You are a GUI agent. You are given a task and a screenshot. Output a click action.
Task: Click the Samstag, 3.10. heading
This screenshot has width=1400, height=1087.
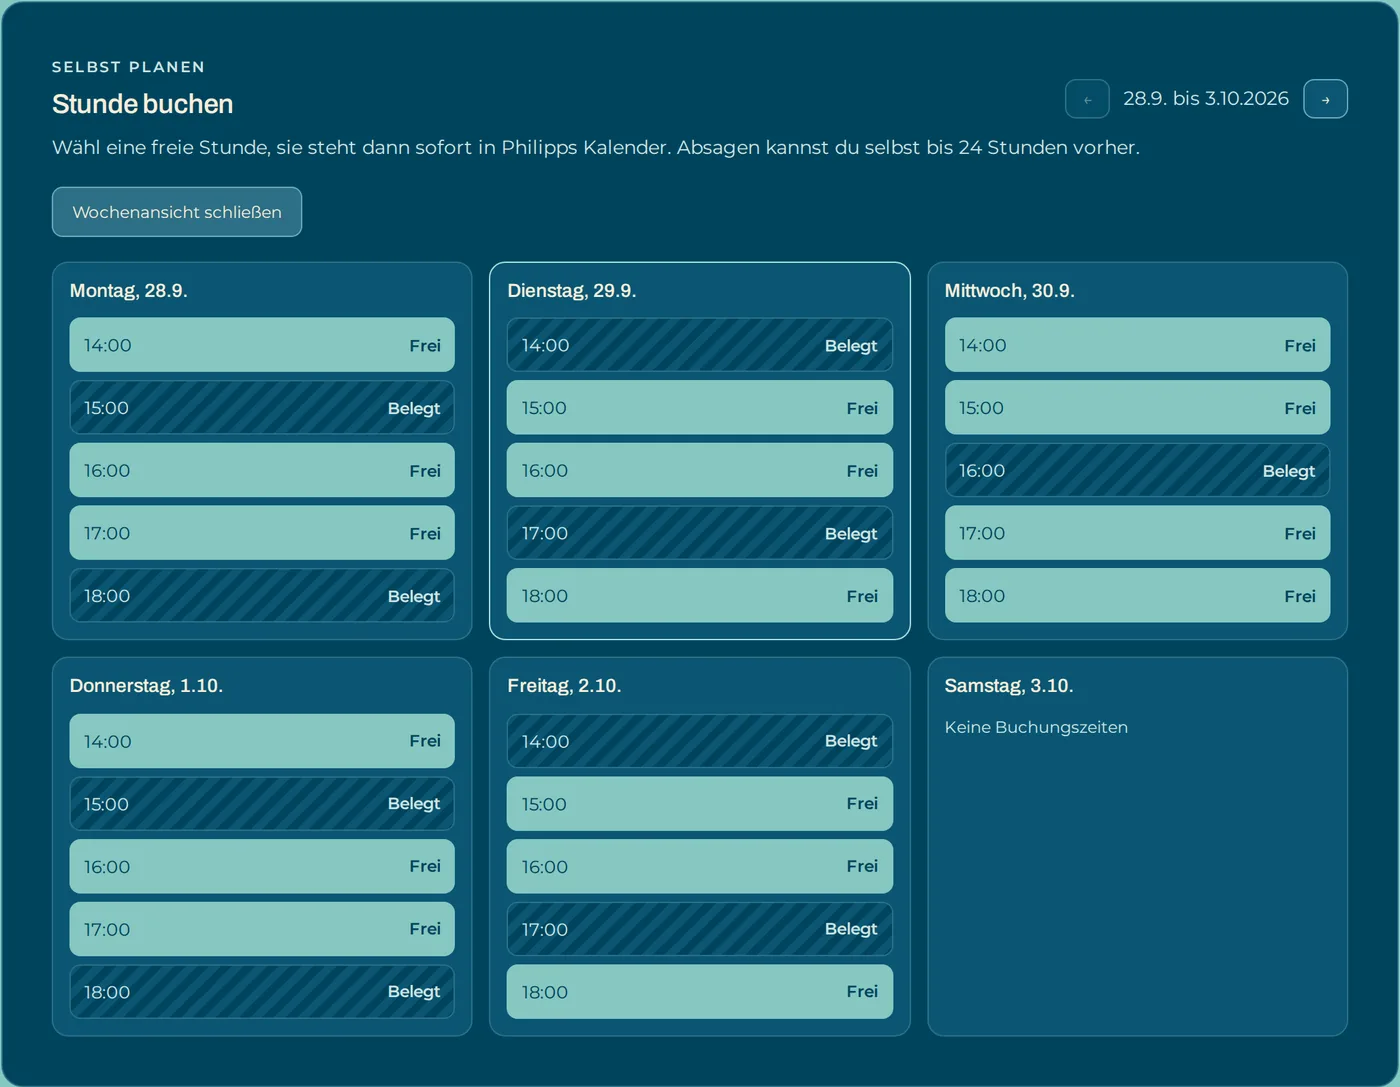[1009, 686]
